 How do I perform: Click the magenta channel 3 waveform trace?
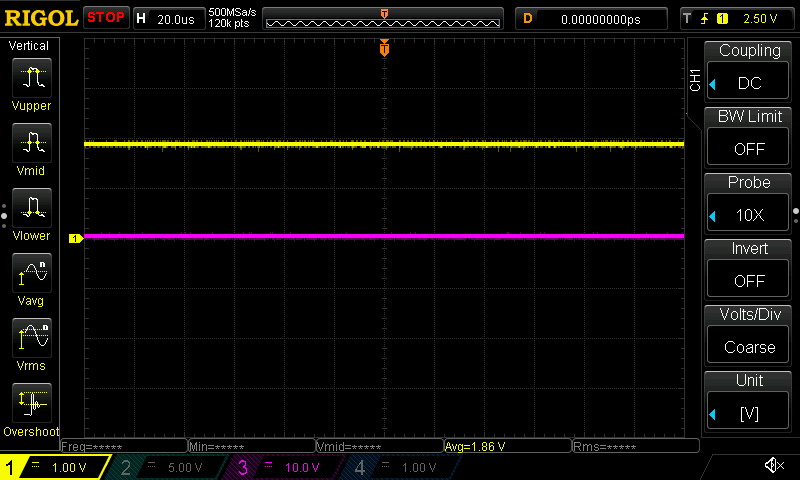(384, 236)
